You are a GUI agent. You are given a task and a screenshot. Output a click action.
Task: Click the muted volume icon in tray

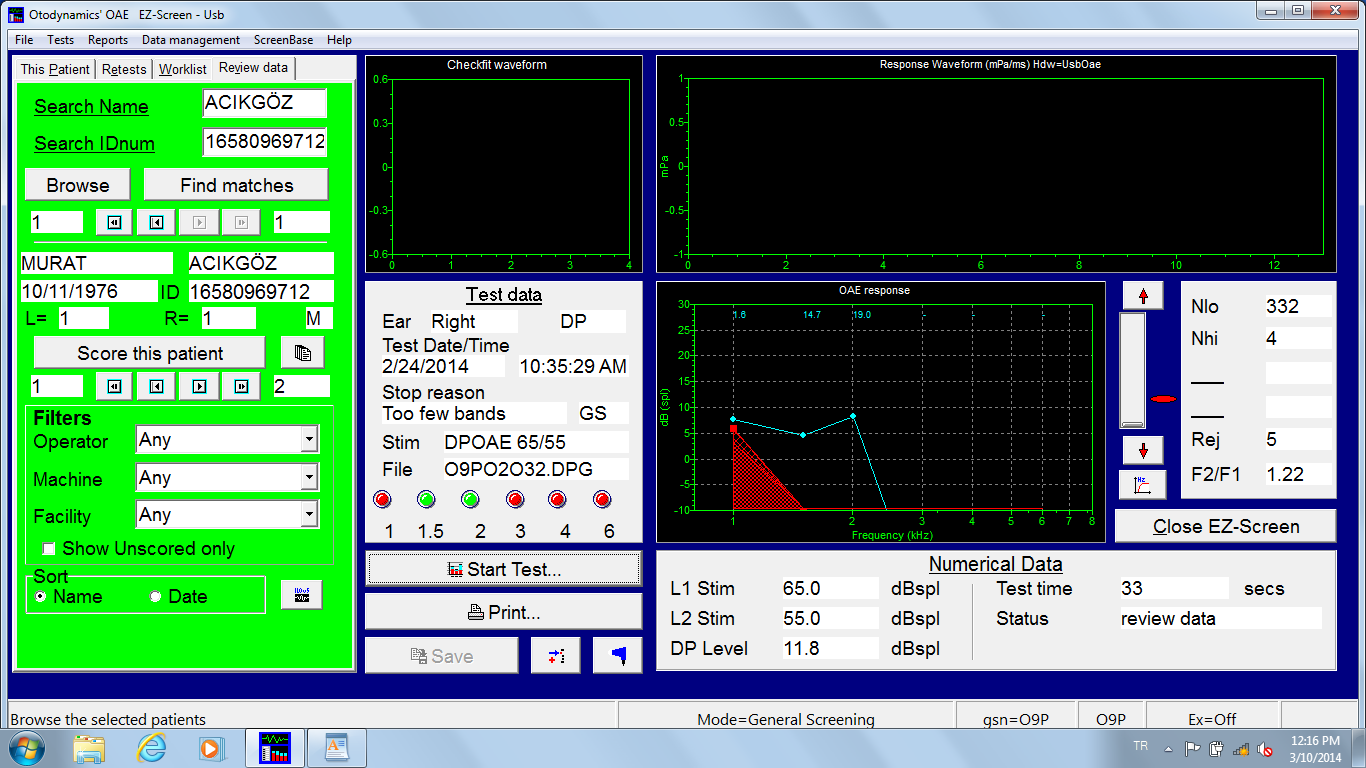pyautogui.click(x=1265, y=749)
